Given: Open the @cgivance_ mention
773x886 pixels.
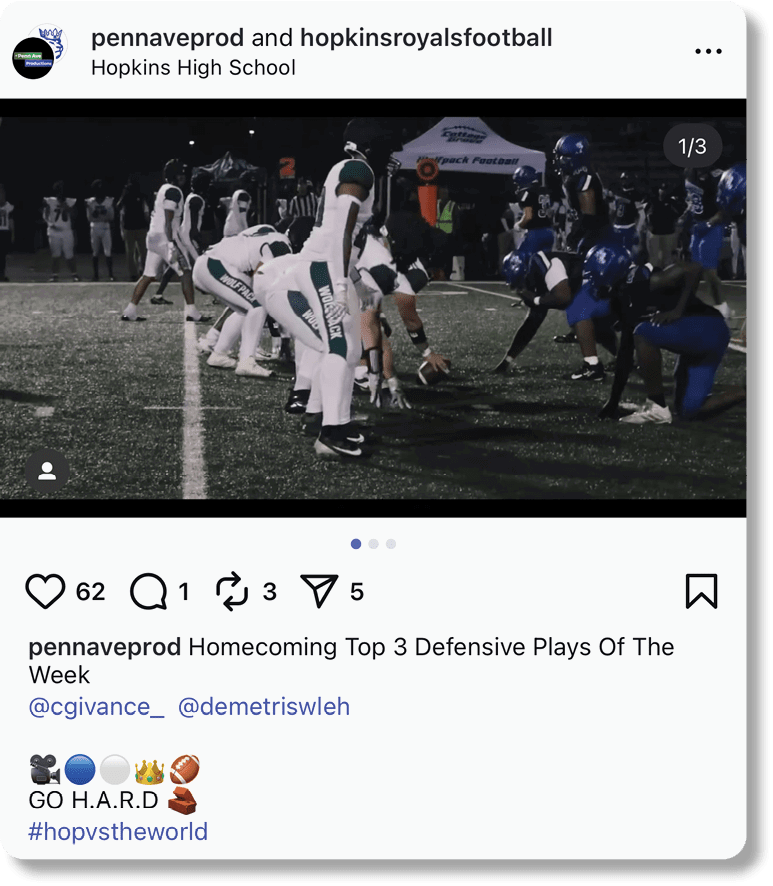Looking at the screenshot, I should pyautogui.click(x=97, y=707).
